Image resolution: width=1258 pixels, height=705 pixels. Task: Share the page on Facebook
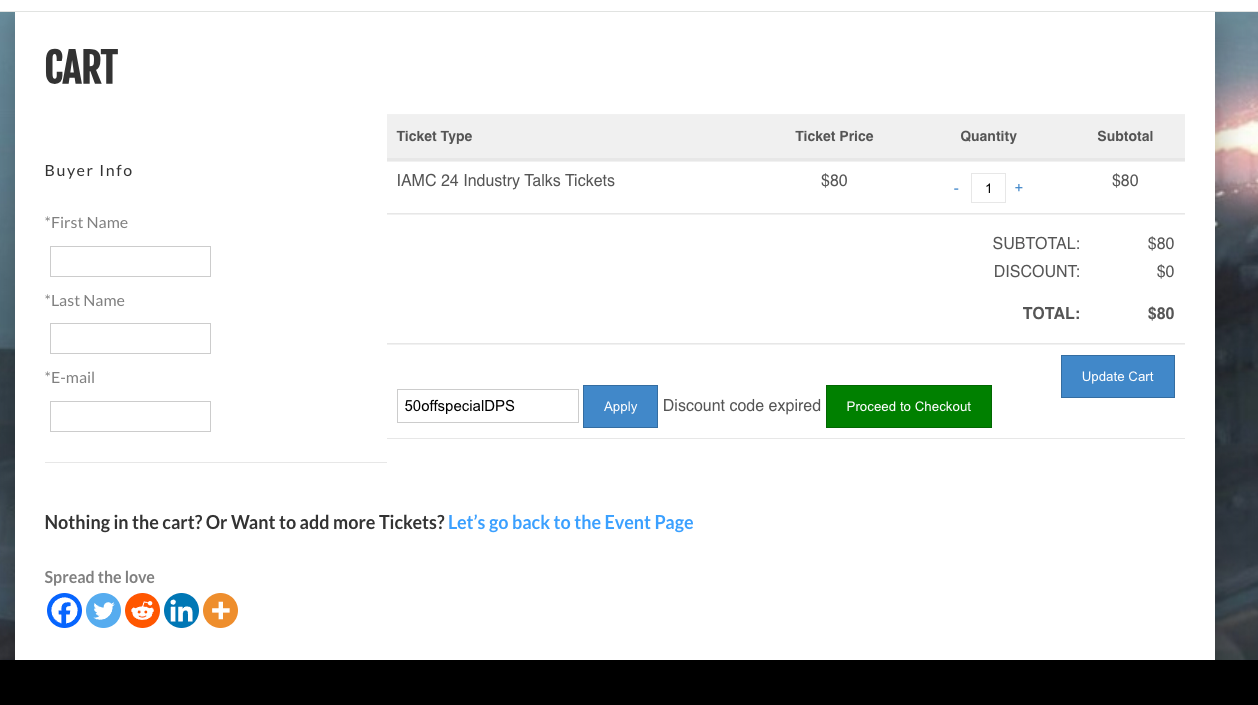pyautogui.click(x=64, y=610)
